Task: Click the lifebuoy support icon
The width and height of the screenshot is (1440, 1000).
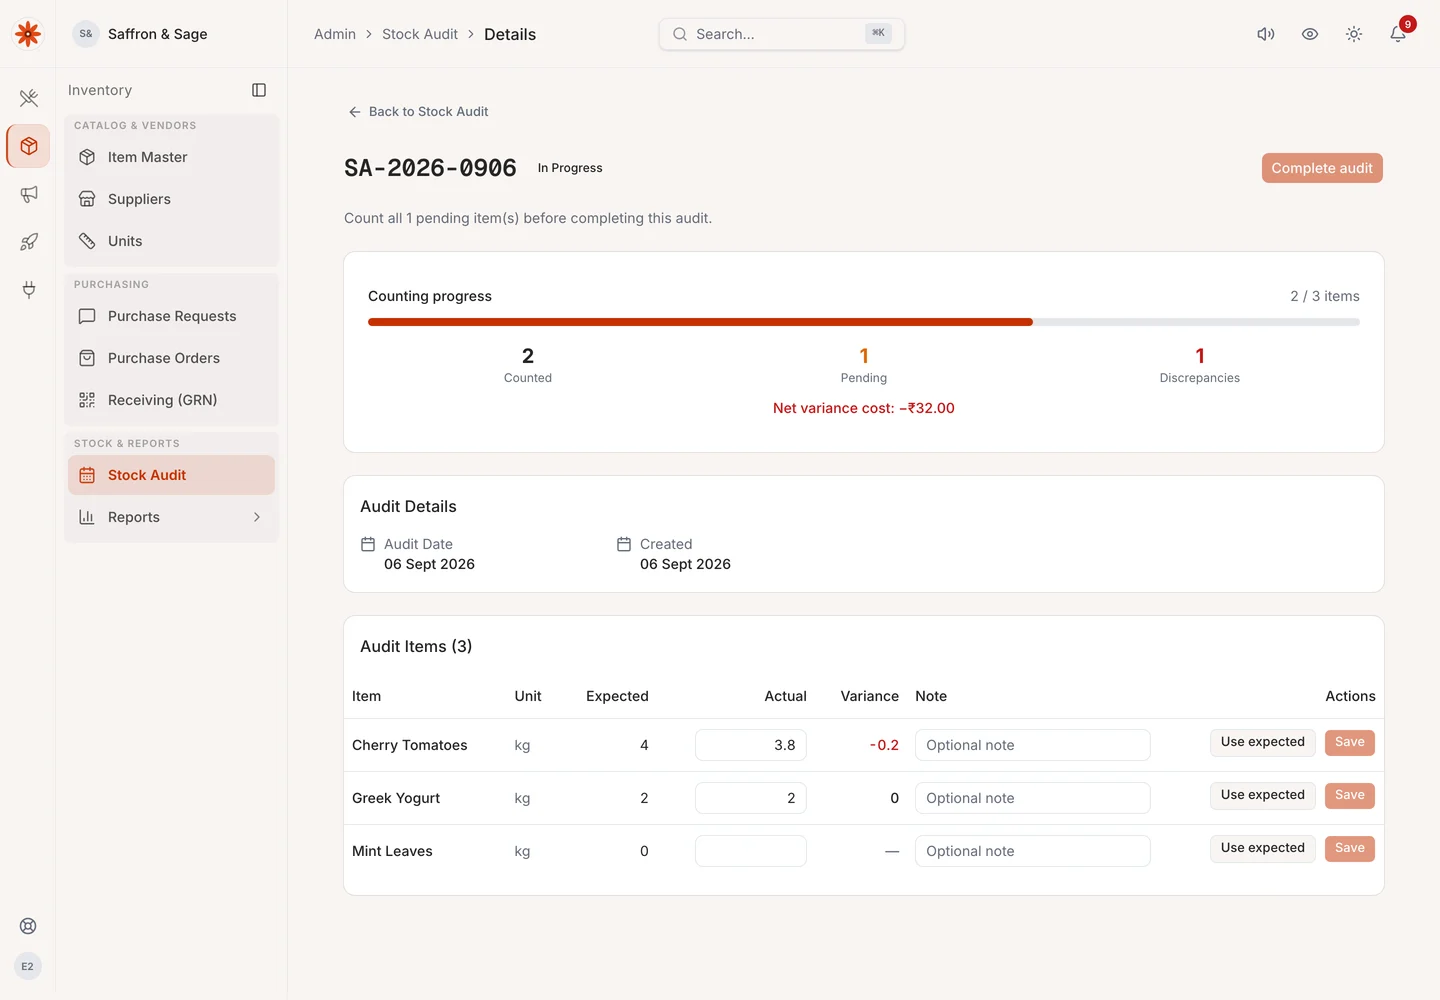Action: [28, 926]
